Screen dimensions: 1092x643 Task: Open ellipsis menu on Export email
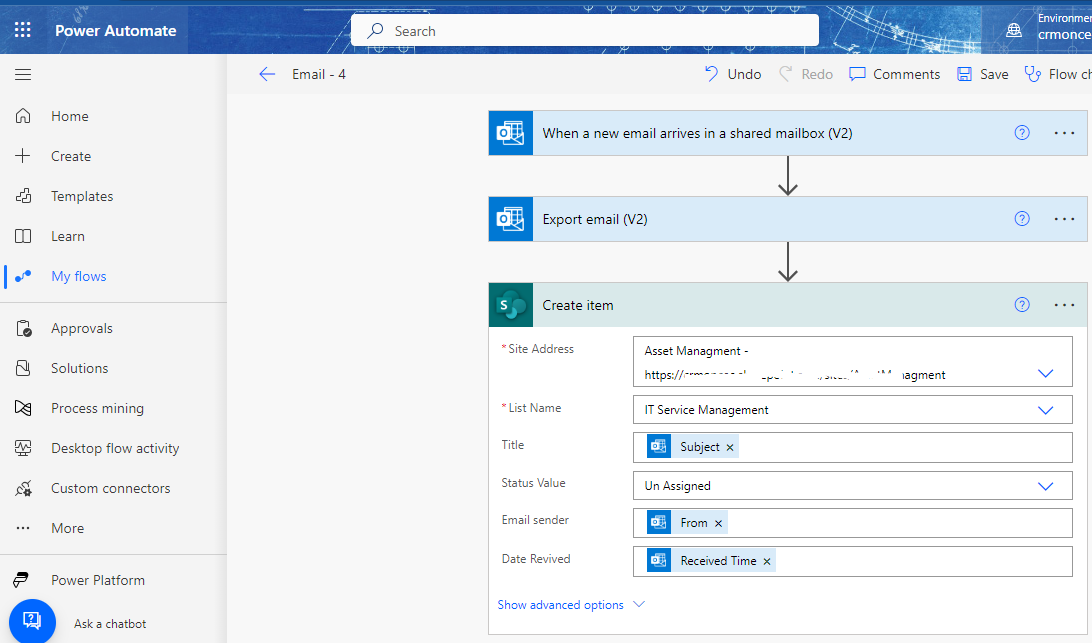1064,219
